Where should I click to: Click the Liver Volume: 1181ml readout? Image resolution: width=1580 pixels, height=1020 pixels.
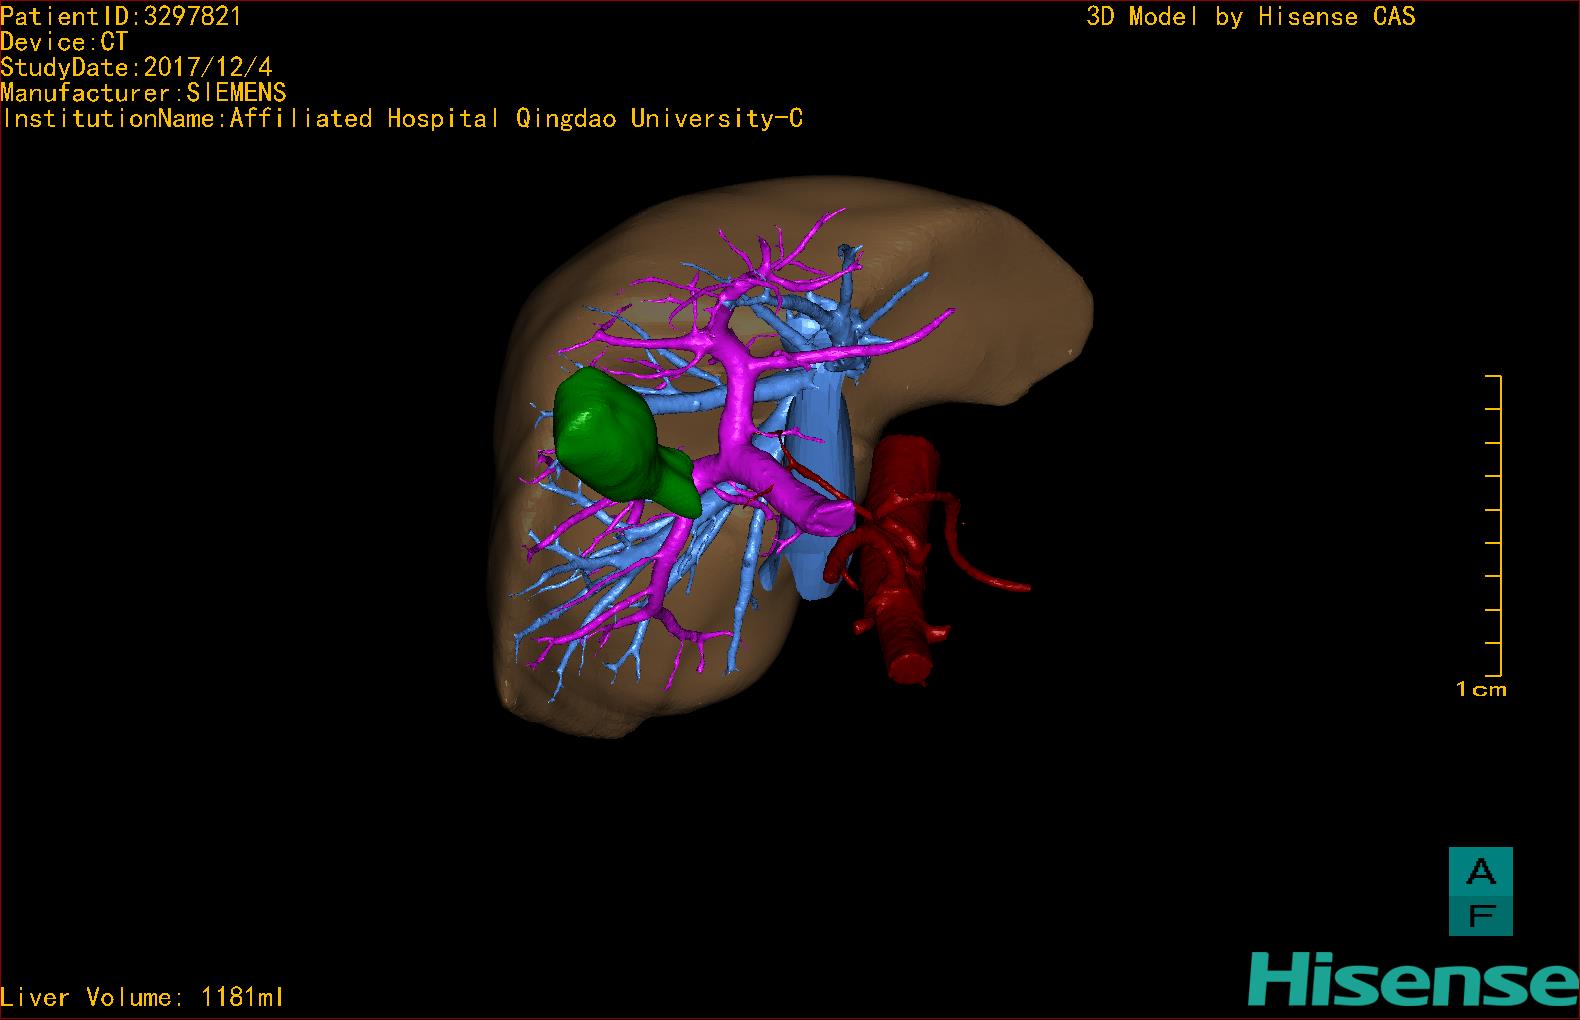[x=143, y=997]
